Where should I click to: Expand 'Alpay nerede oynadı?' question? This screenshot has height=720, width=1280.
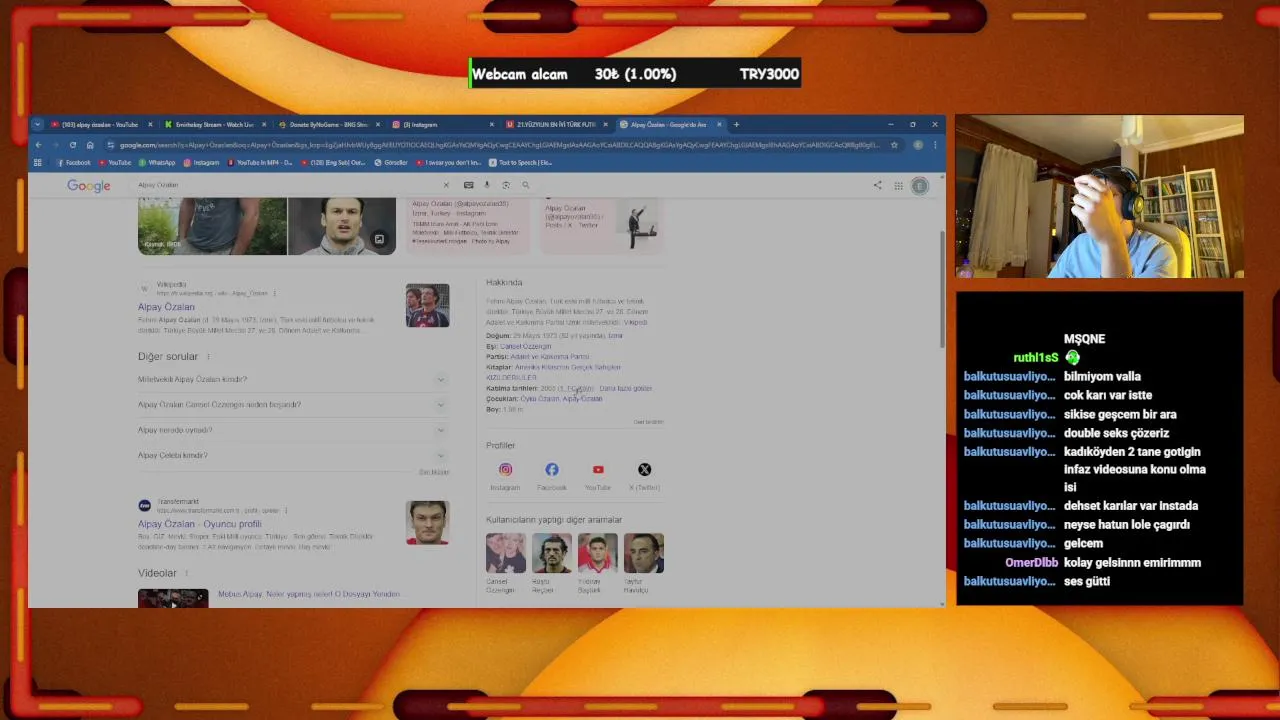pos(292,430)
